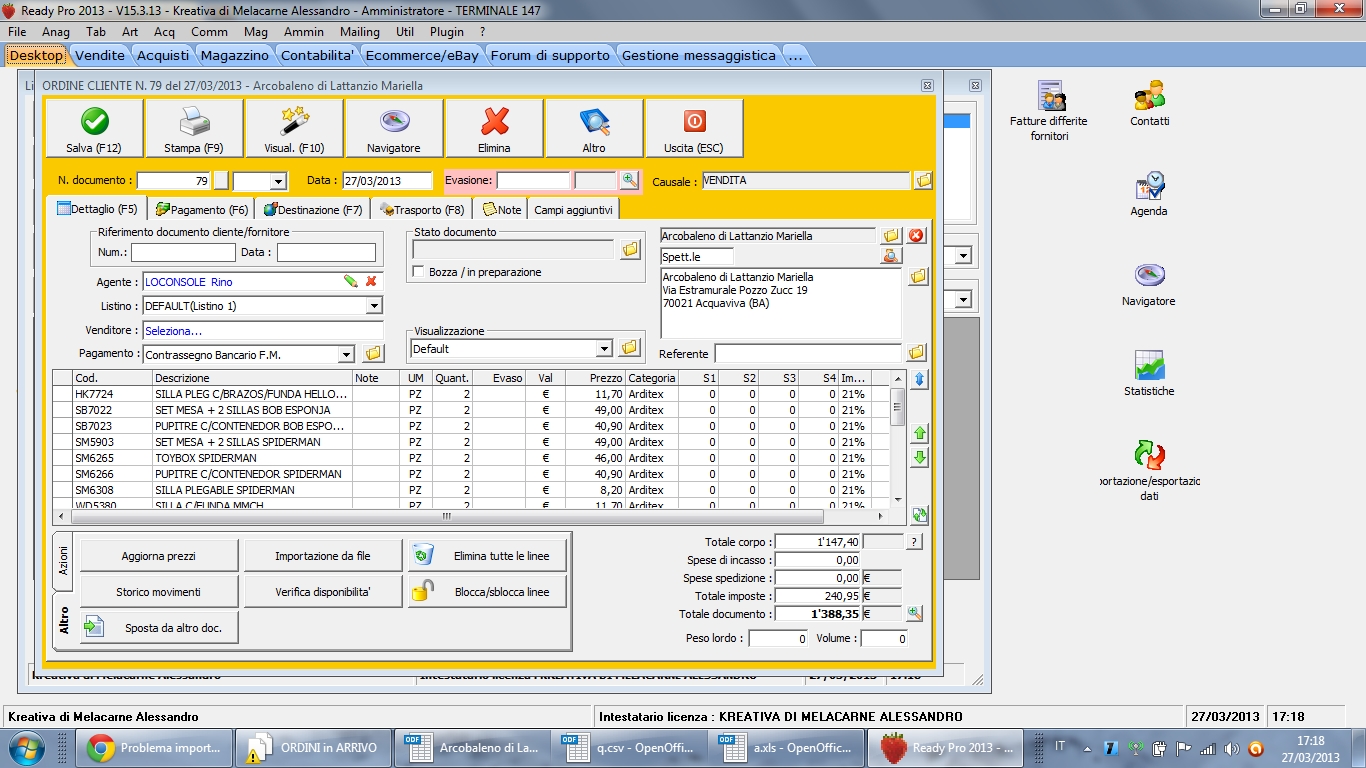Open the Agenda desktop icon
1366x768 pixels.
[1148, 193]
